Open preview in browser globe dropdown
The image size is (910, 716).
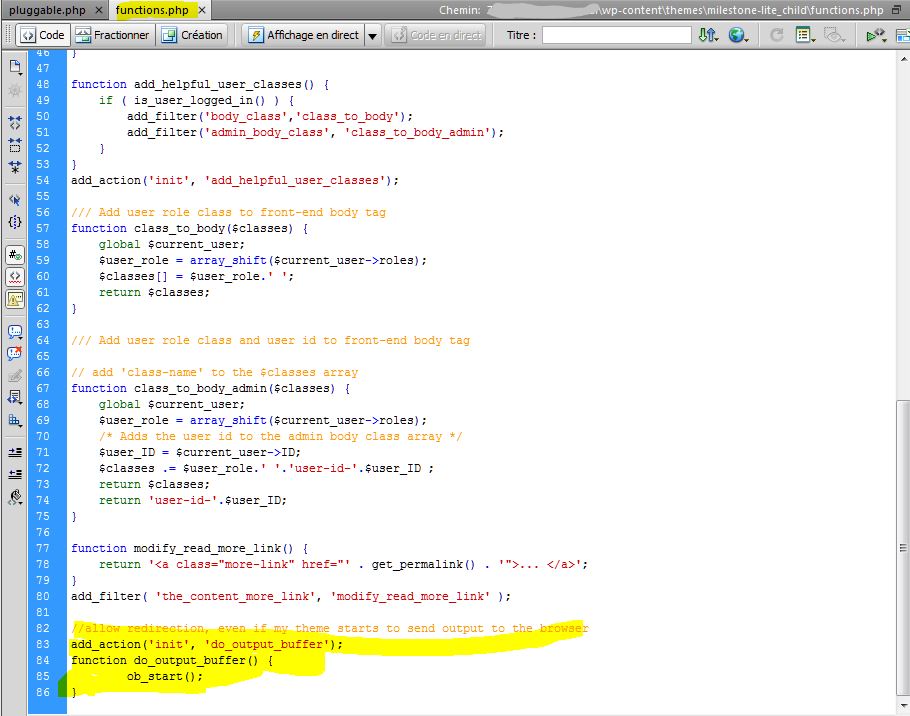(739, 35)
